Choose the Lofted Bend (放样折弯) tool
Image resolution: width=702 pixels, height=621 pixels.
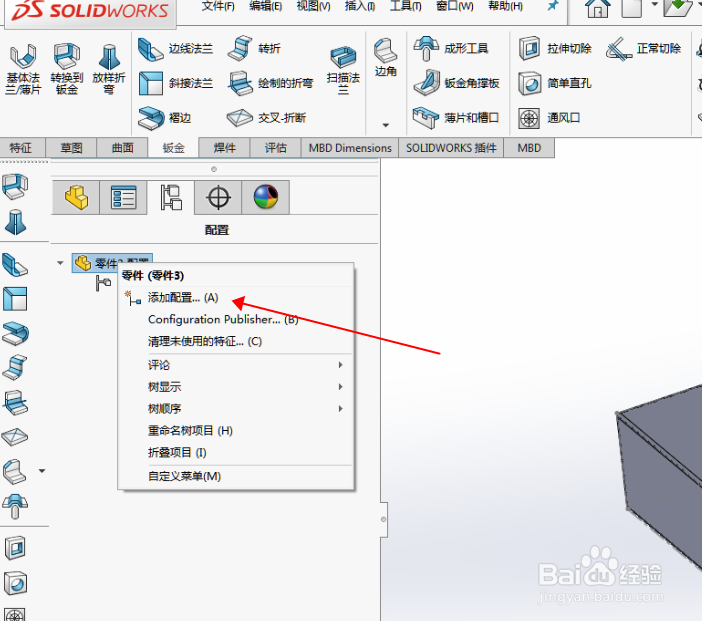pyautogui.click(x=109, y=69)
